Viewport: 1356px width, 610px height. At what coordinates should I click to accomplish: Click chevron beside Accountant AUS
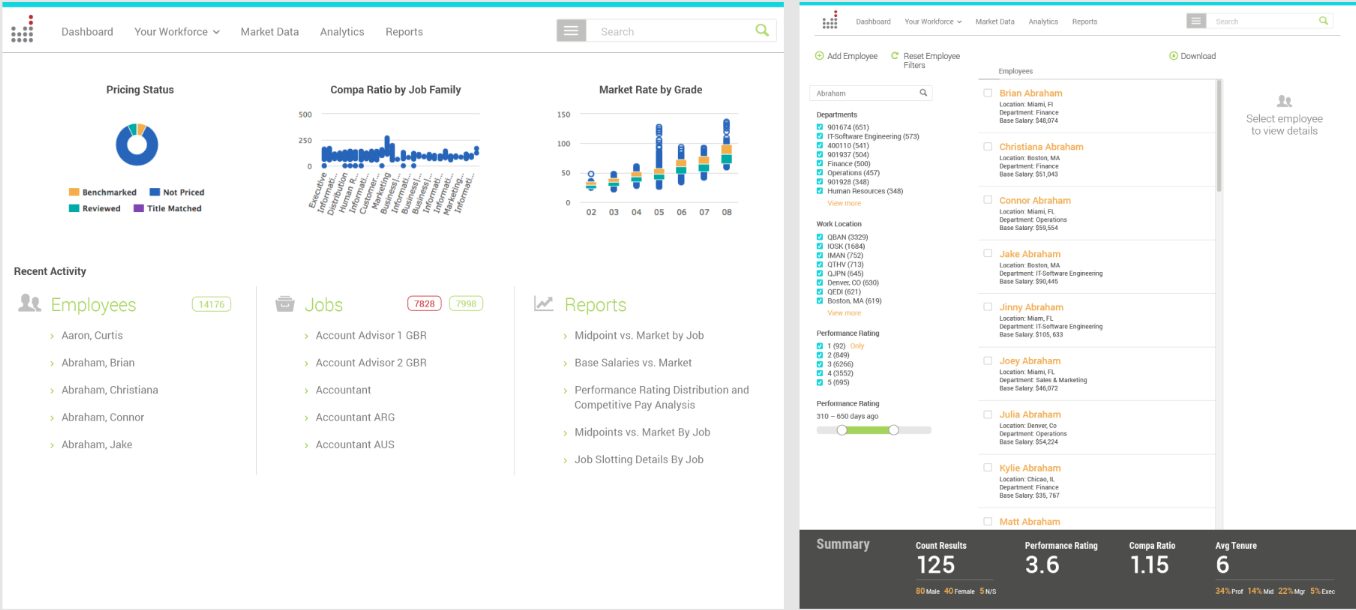coord(307,445)
